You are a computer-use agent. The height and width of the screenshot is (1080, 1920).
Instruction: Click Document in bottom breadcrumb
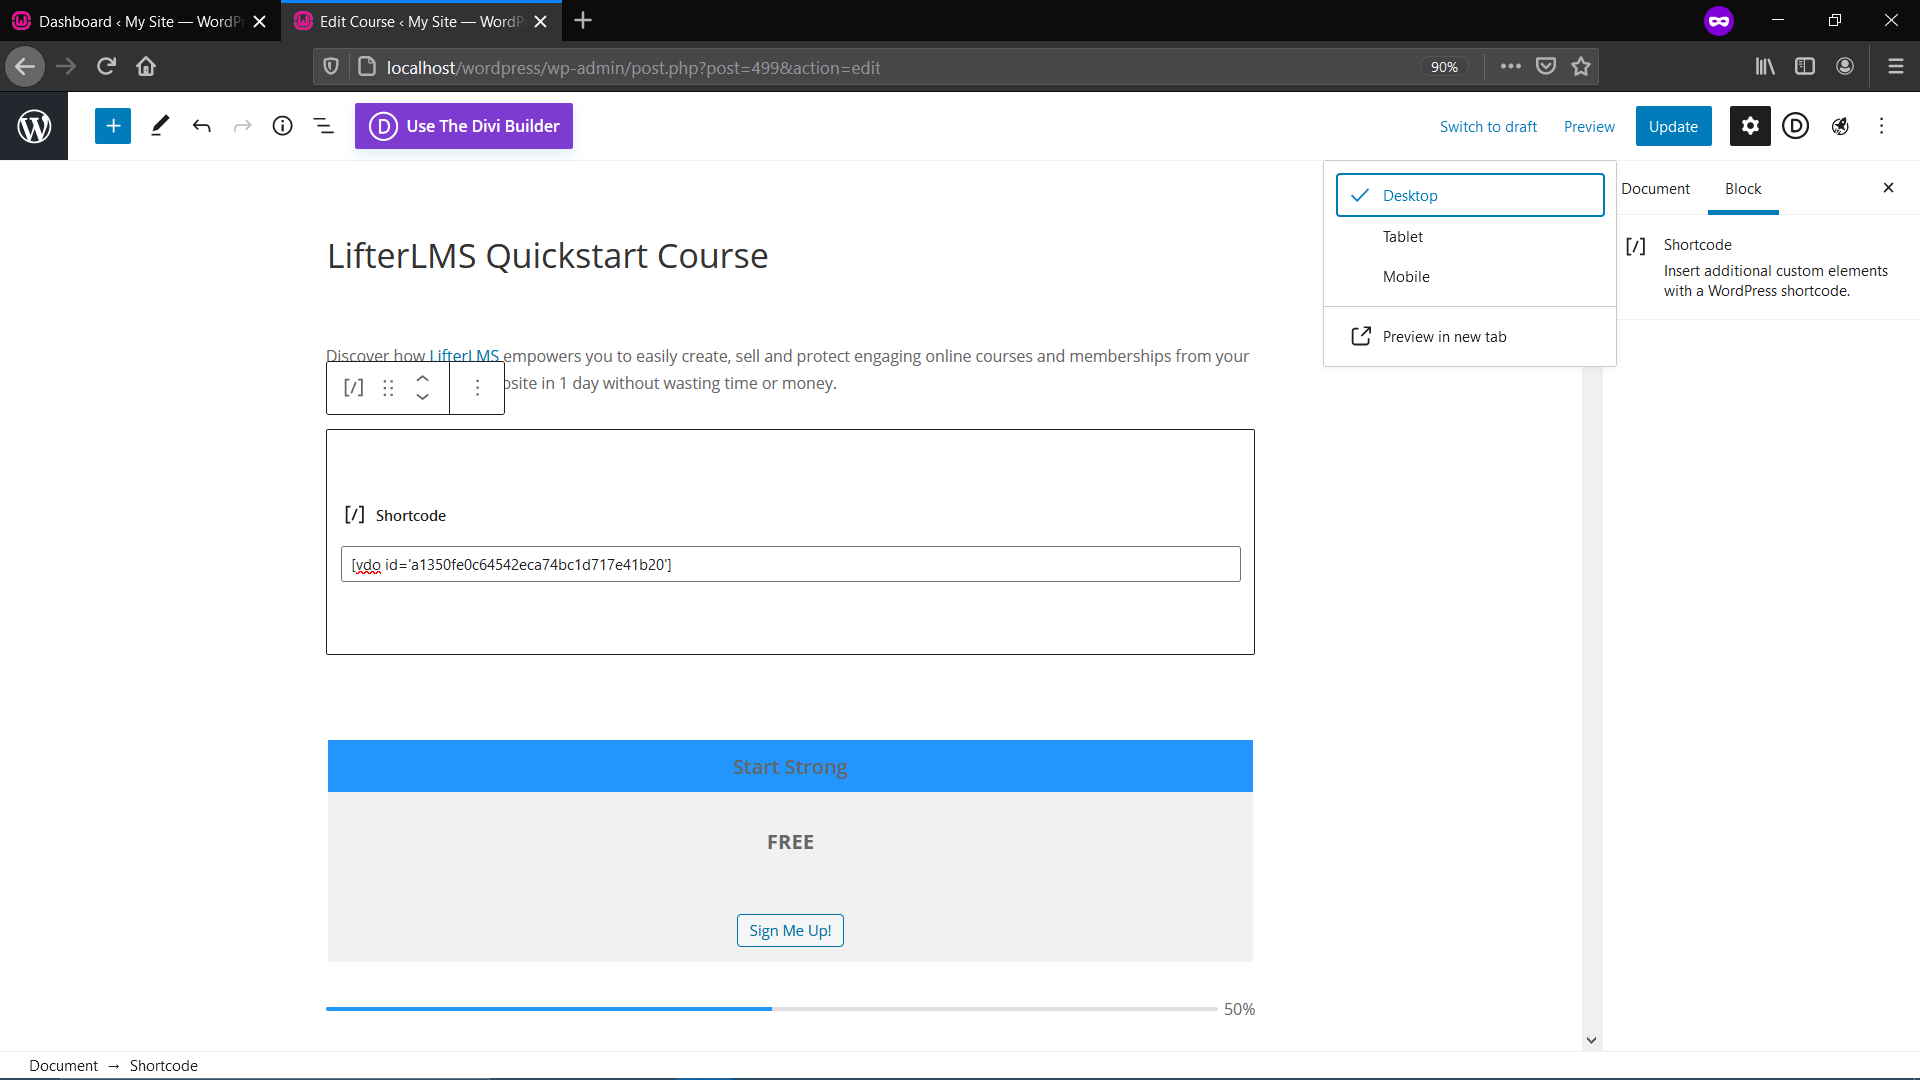click(x=64, y=1066)
